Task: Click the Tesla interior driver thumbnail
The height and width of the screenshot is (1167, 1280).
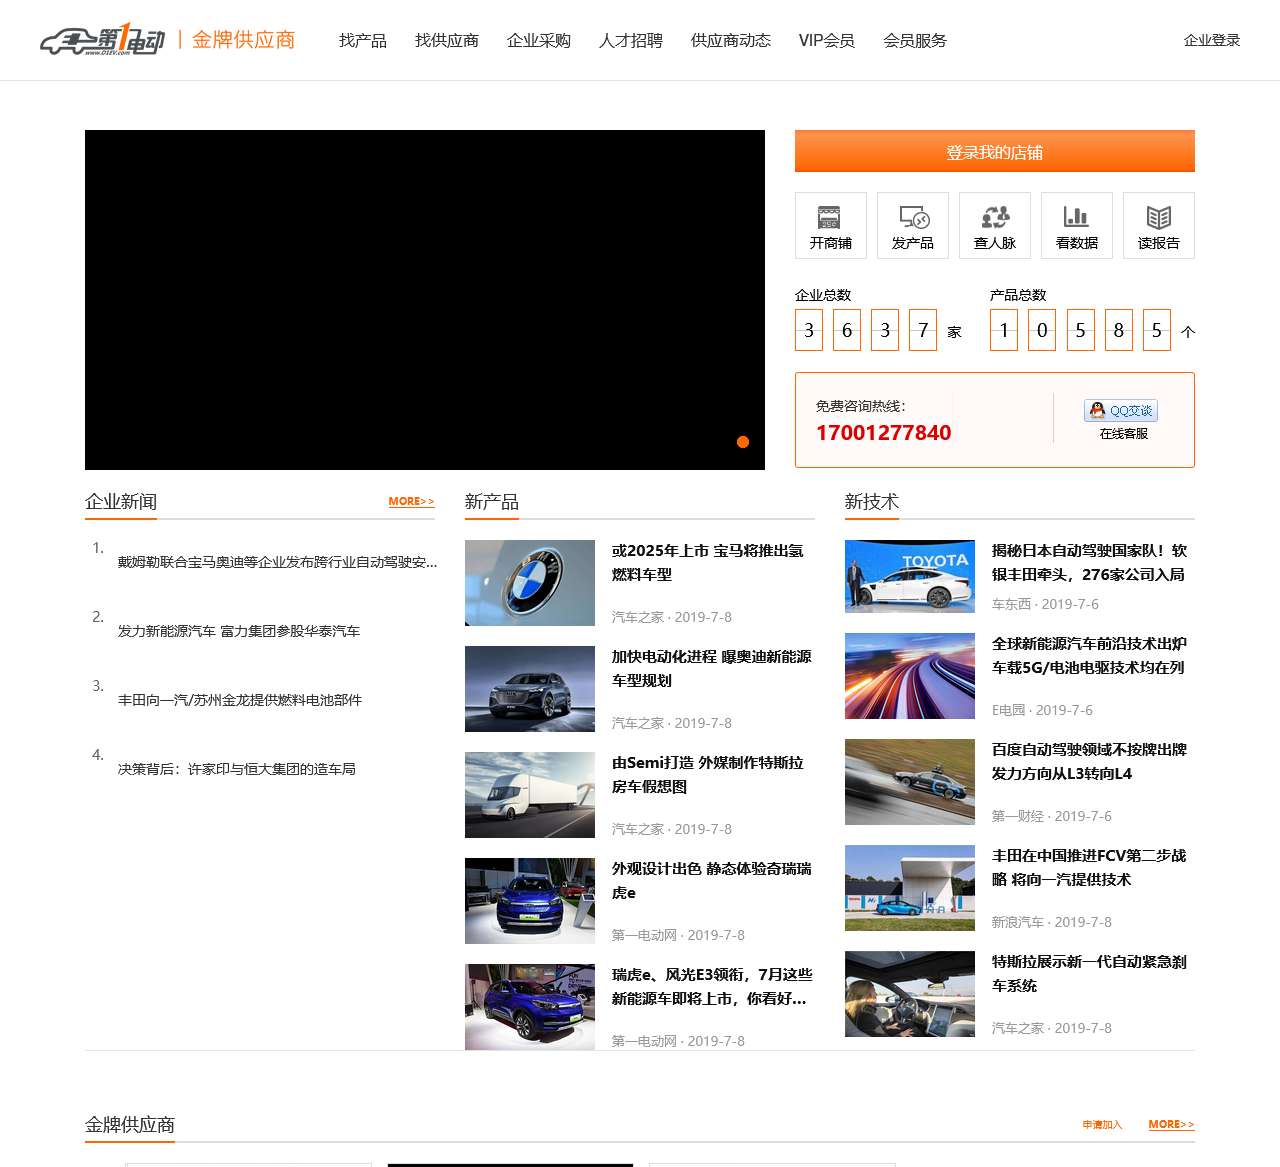Action: (910, 994)
